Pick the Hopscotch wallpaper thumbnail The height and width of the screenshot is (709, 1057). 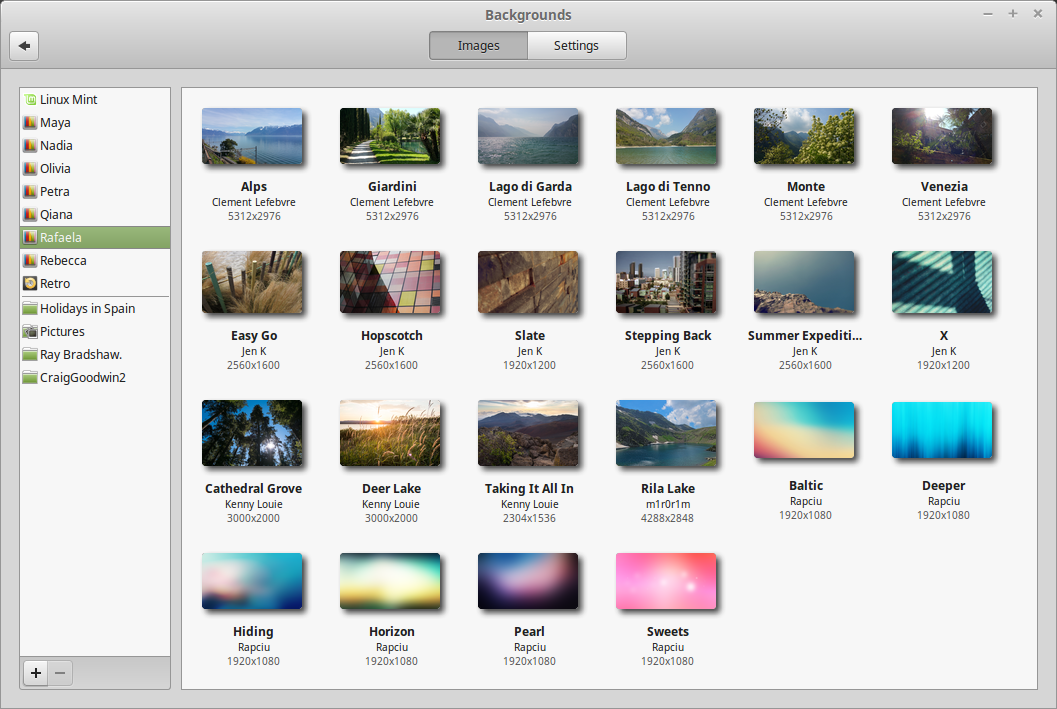[390, 282]
